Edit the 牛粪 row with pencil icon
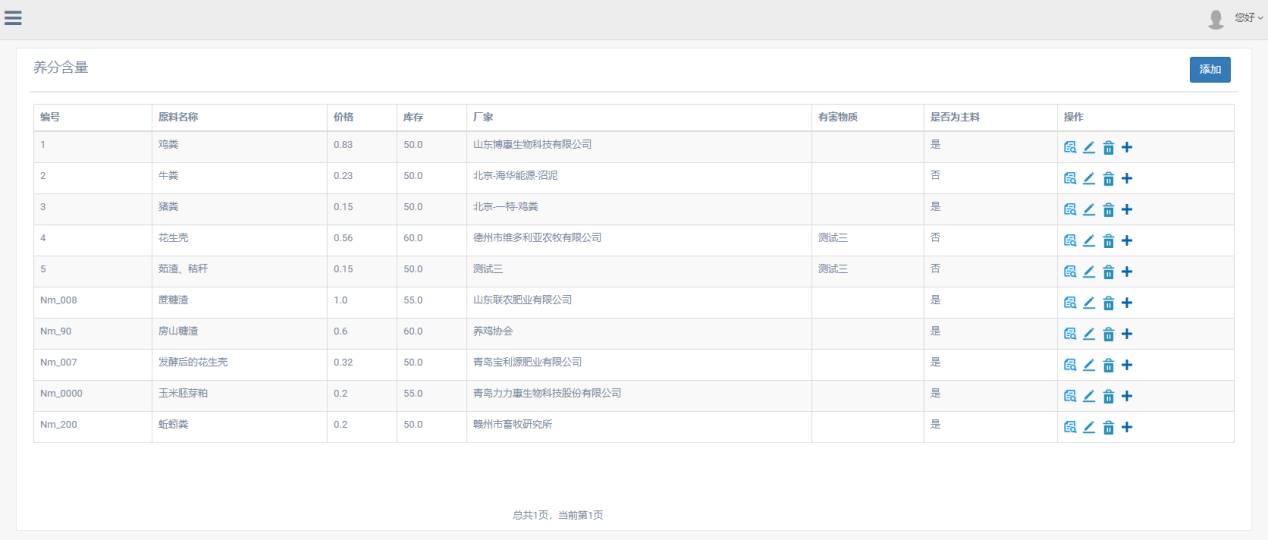Screen dimensions: 1268x540 pos(1089,179)
